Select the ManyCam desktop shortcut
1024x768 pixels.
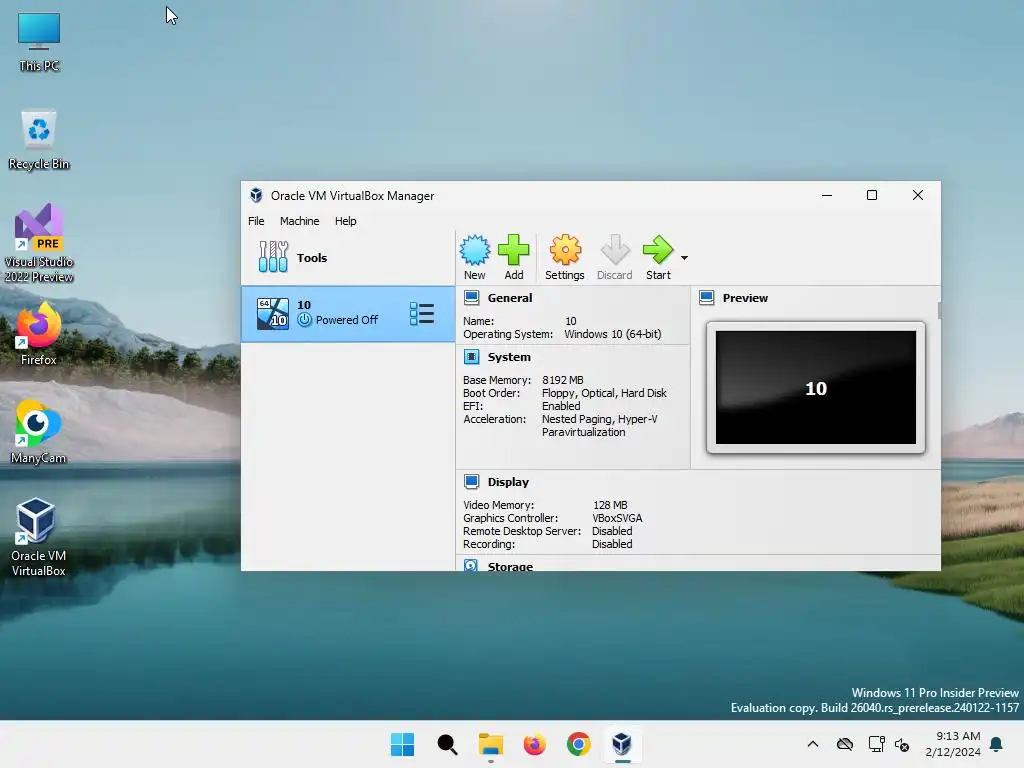[39, 432]
